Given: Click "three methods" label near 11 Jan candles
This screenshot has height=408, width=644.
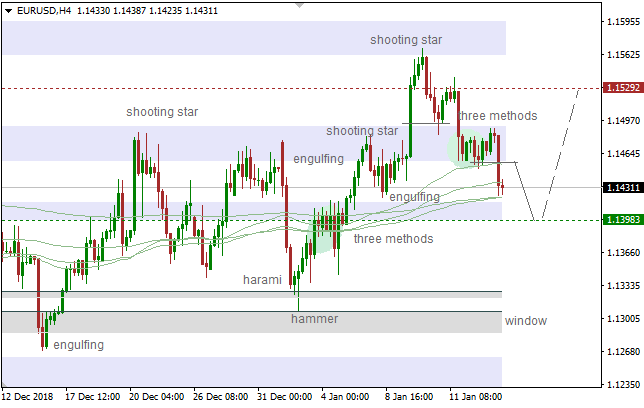Looking at the screenshot, I should point(498,116).
